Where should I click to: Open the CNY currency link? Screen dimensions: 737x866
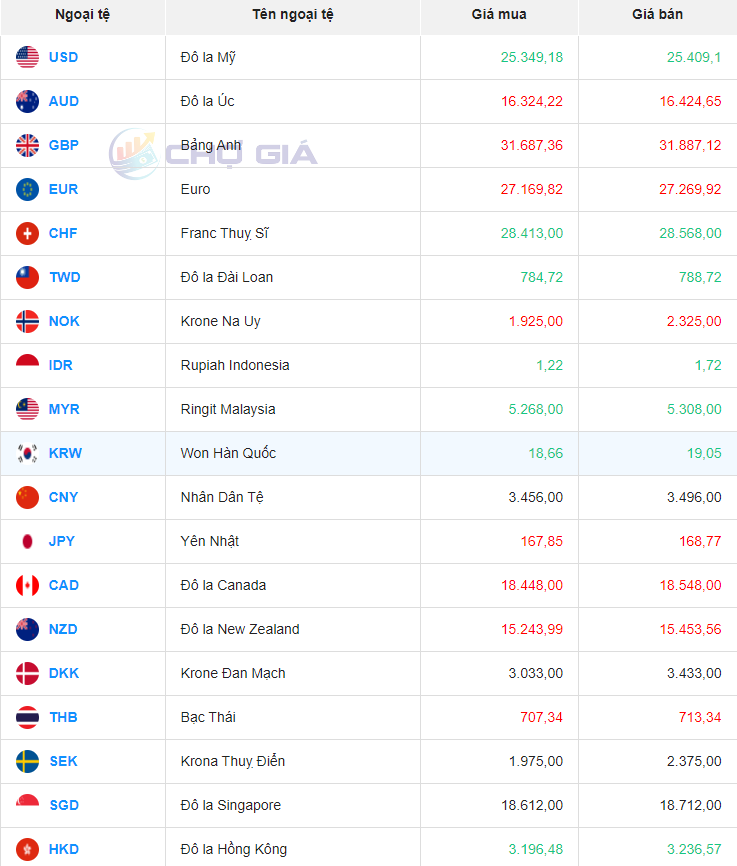(x=63, y=497)
